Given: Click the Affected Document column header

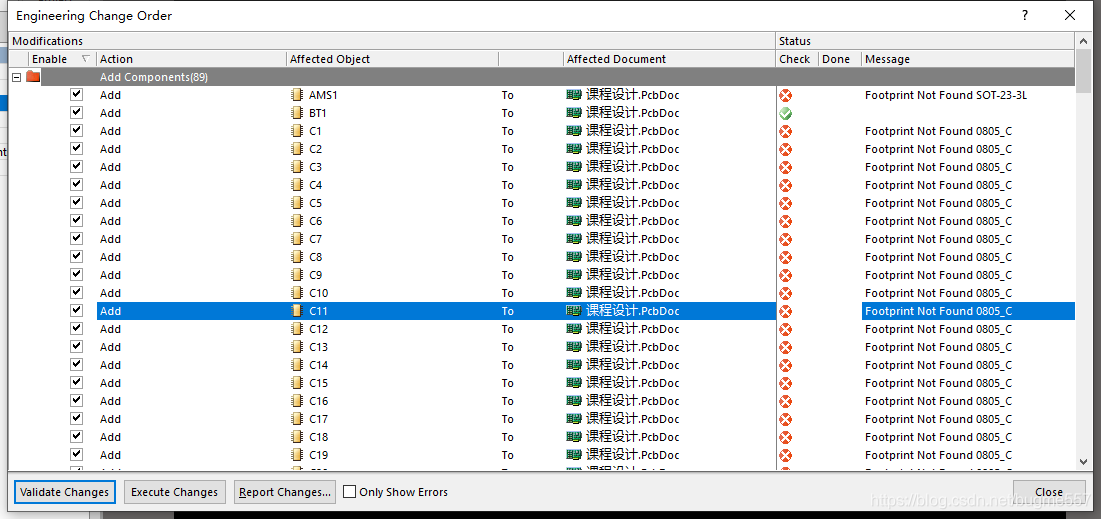Looking at the screenshot, I should click(669, 59).
